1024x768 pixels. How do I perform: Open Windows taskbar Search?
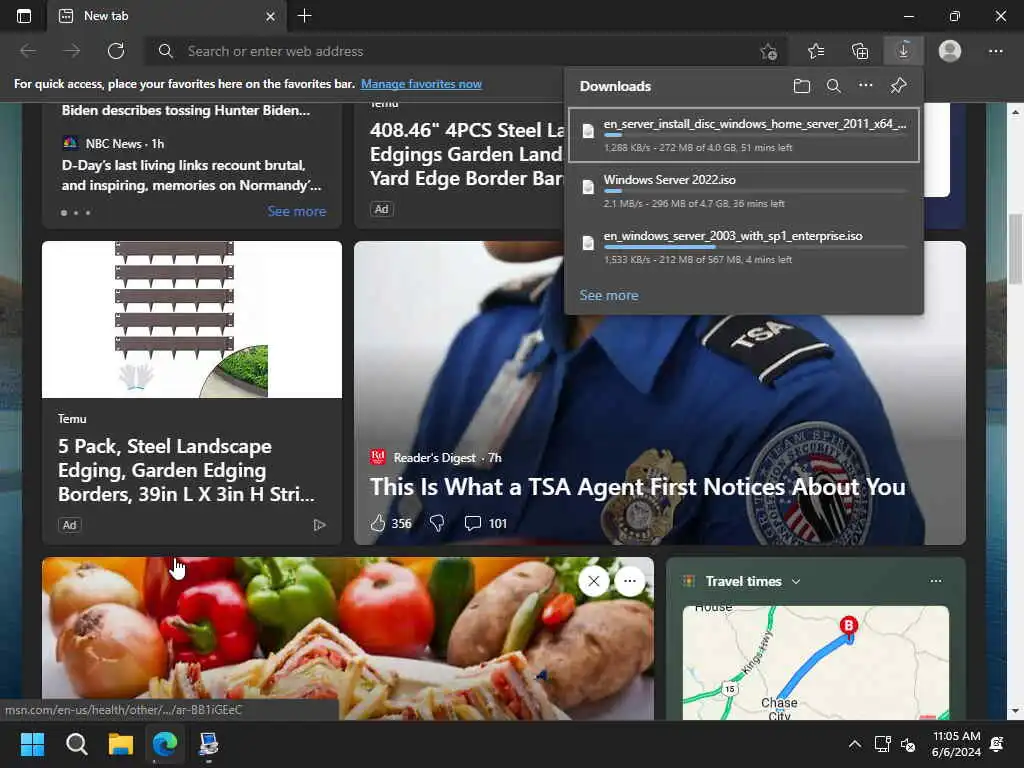click(76, 744)
